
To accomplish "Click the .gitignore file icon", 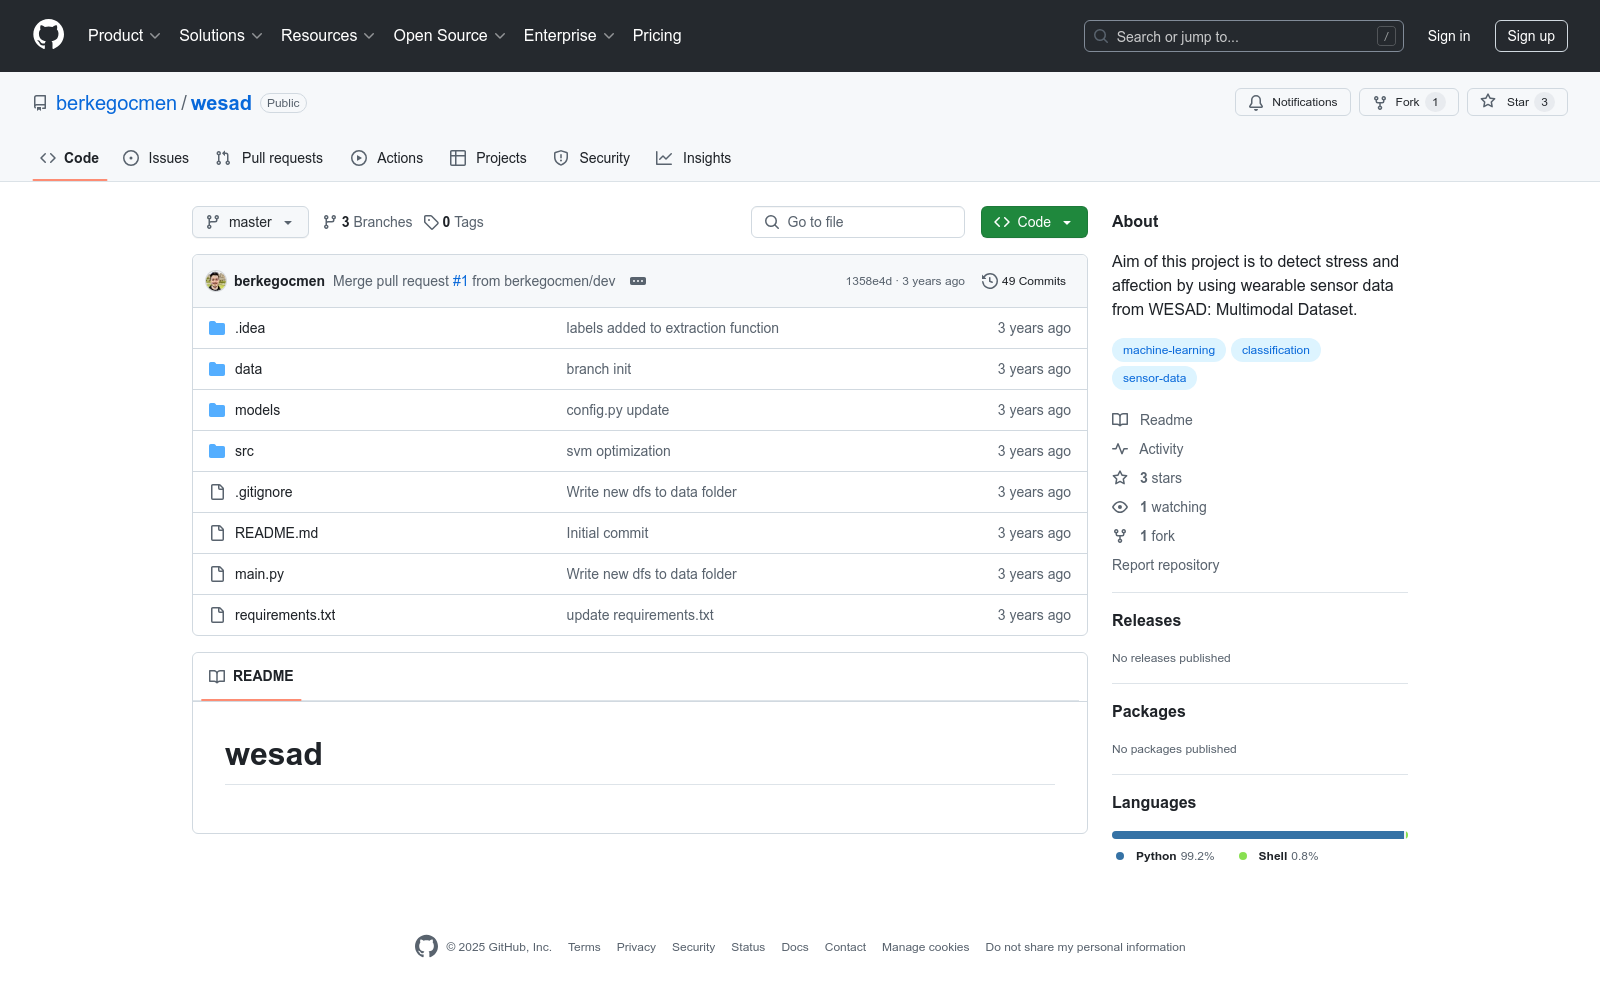I will [217, 492].
